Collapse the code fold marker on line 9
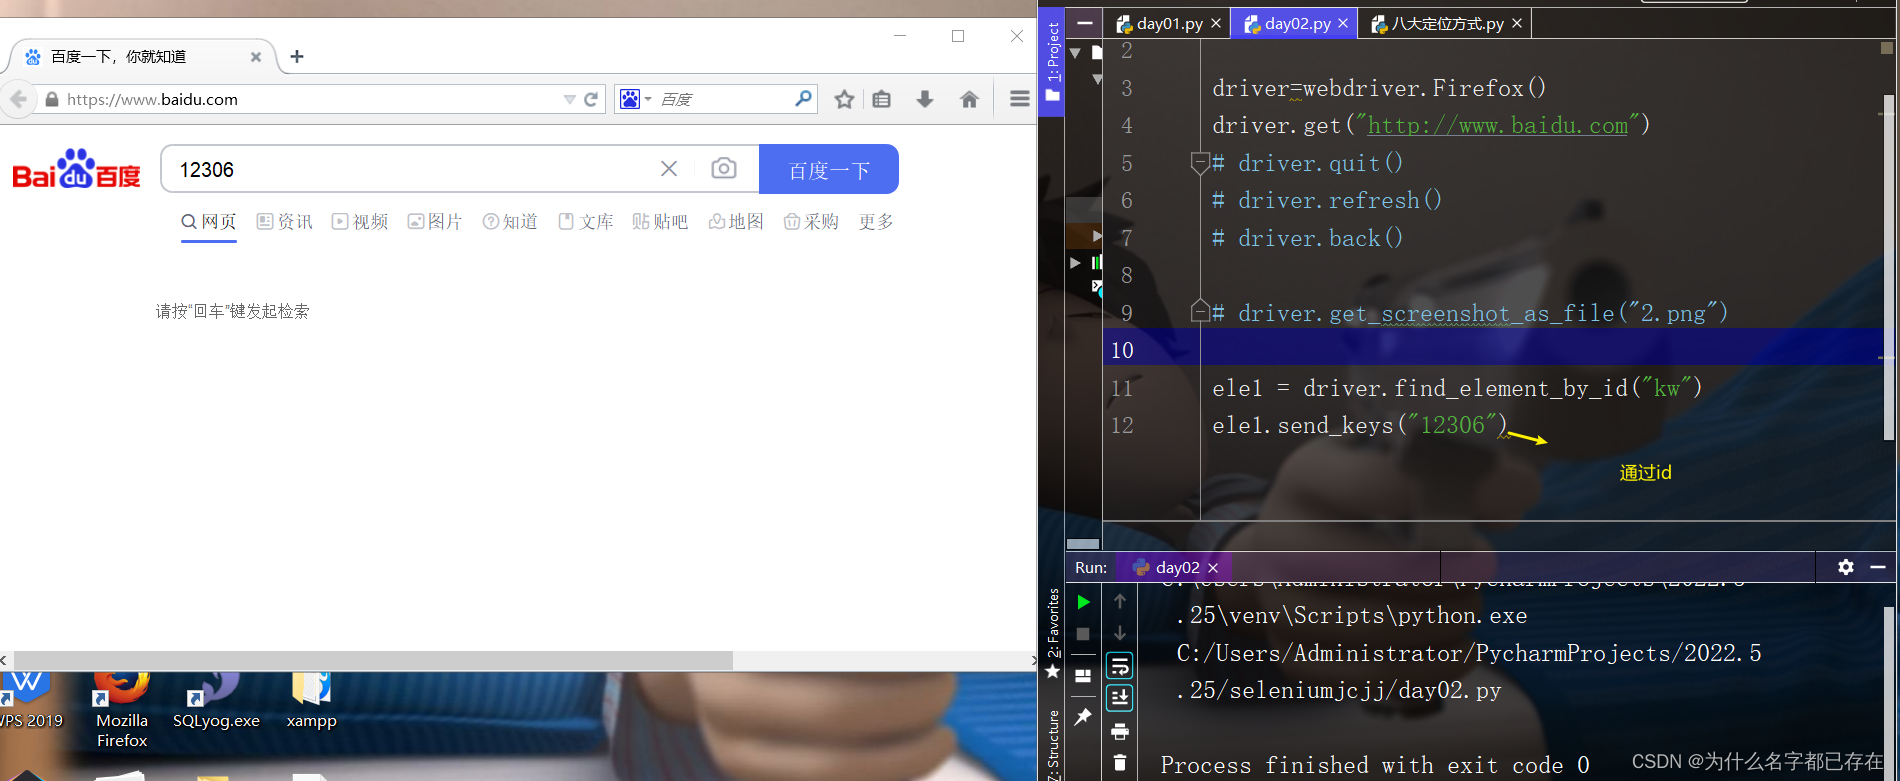This screenshot has height=781, width=1900. [1200, 312]
